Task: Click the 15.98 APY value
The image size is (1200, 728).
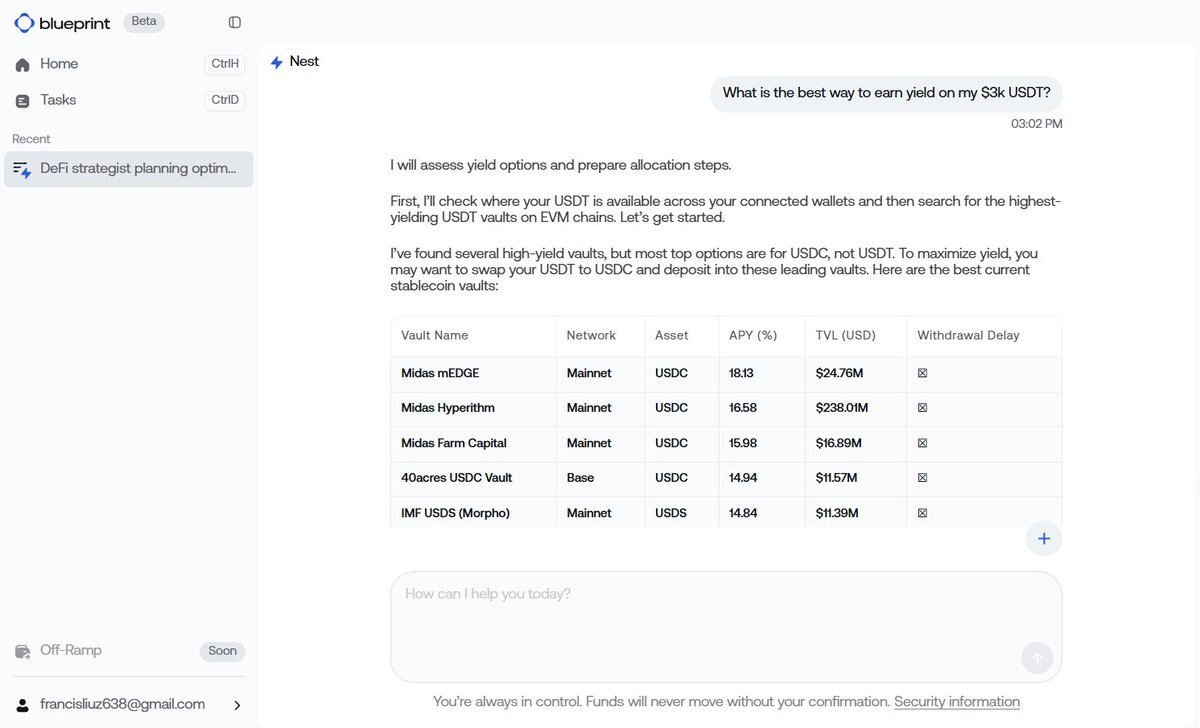Action: pos(743,443)
